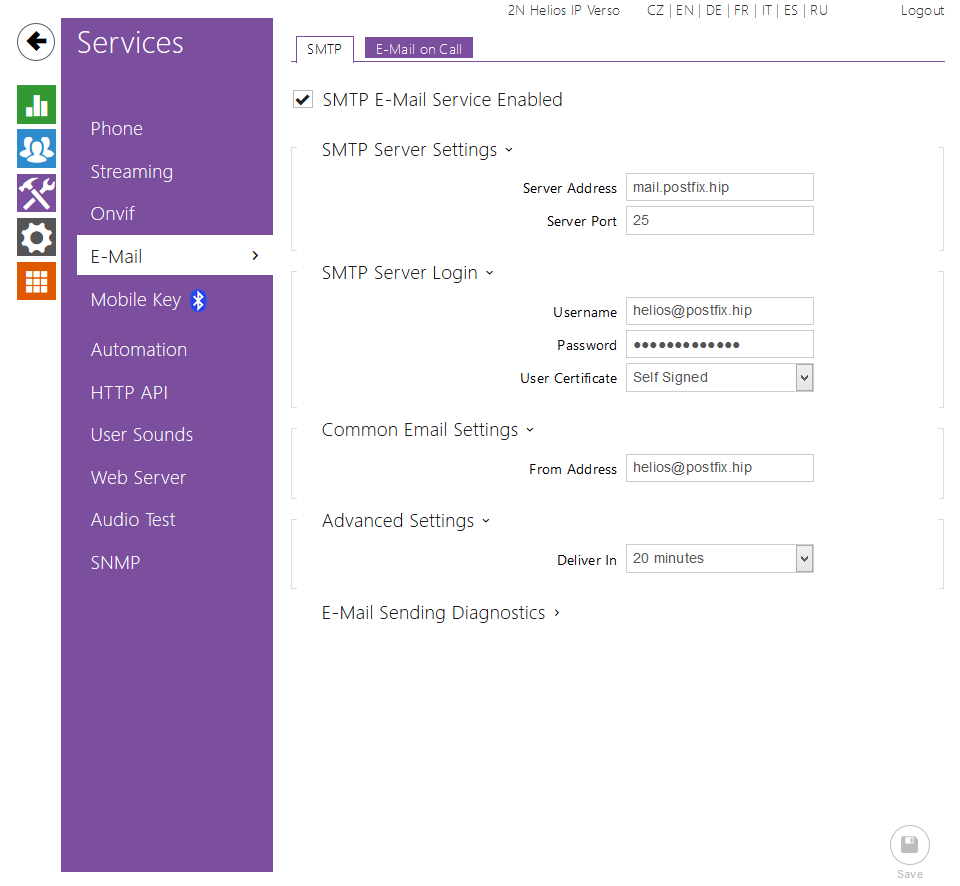Click the Logout link
The height and width of the screenshot is (886, 960).
[x=921, y=10]
